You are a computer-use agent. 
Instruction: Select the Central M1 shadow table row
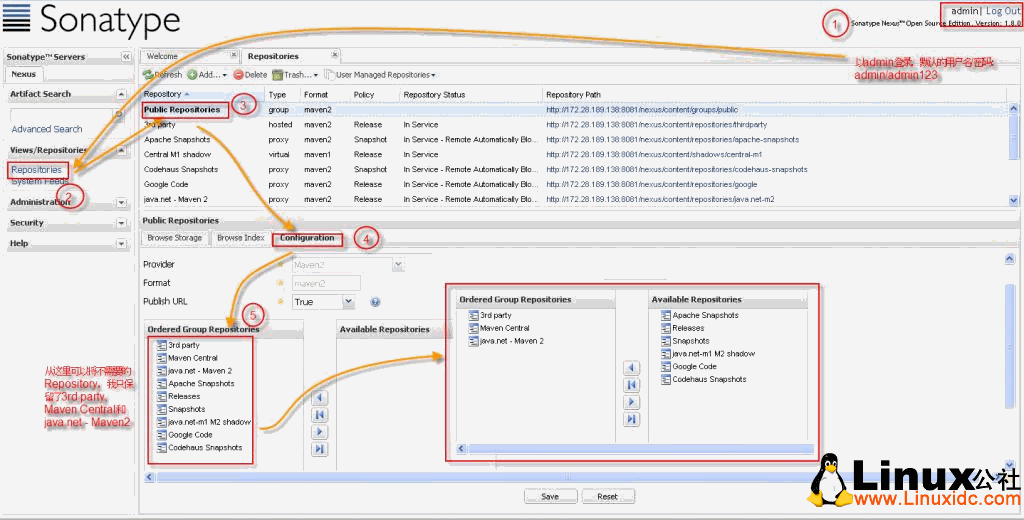coord(575,155)
